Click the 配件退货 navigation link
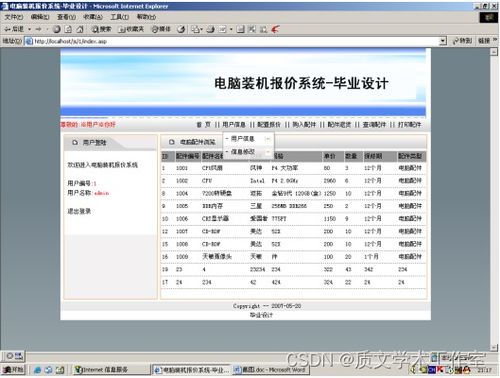The width and height of the screenshot is (500, 378). pos(339,125)
